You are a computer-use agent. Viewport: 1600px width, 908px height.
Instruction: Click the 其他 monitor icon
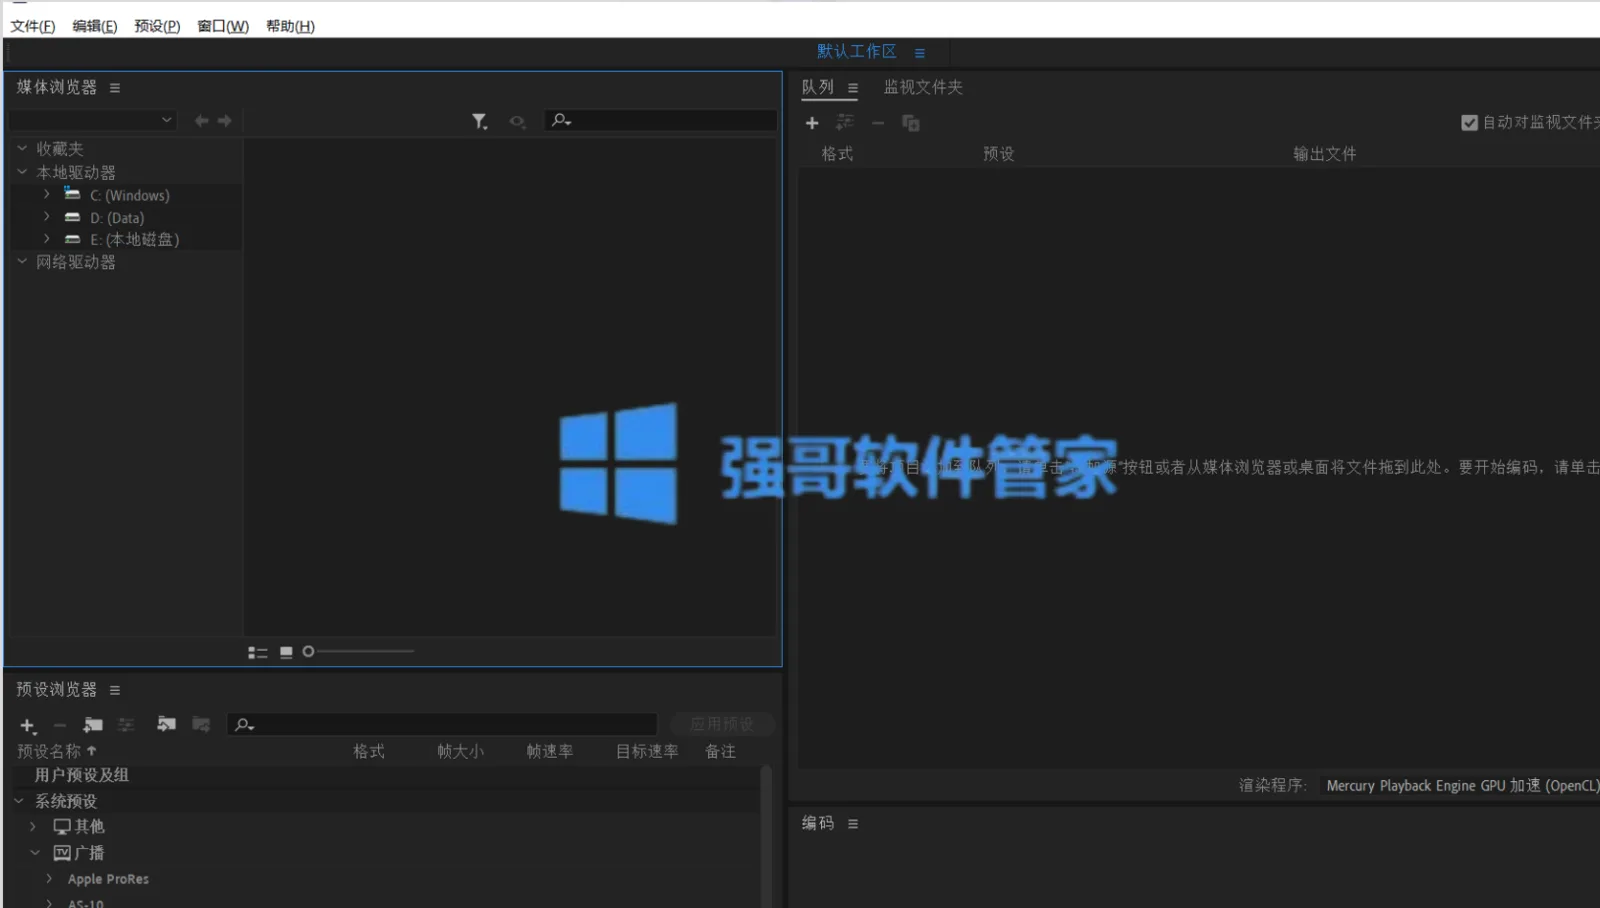click(x=62, y=827)
